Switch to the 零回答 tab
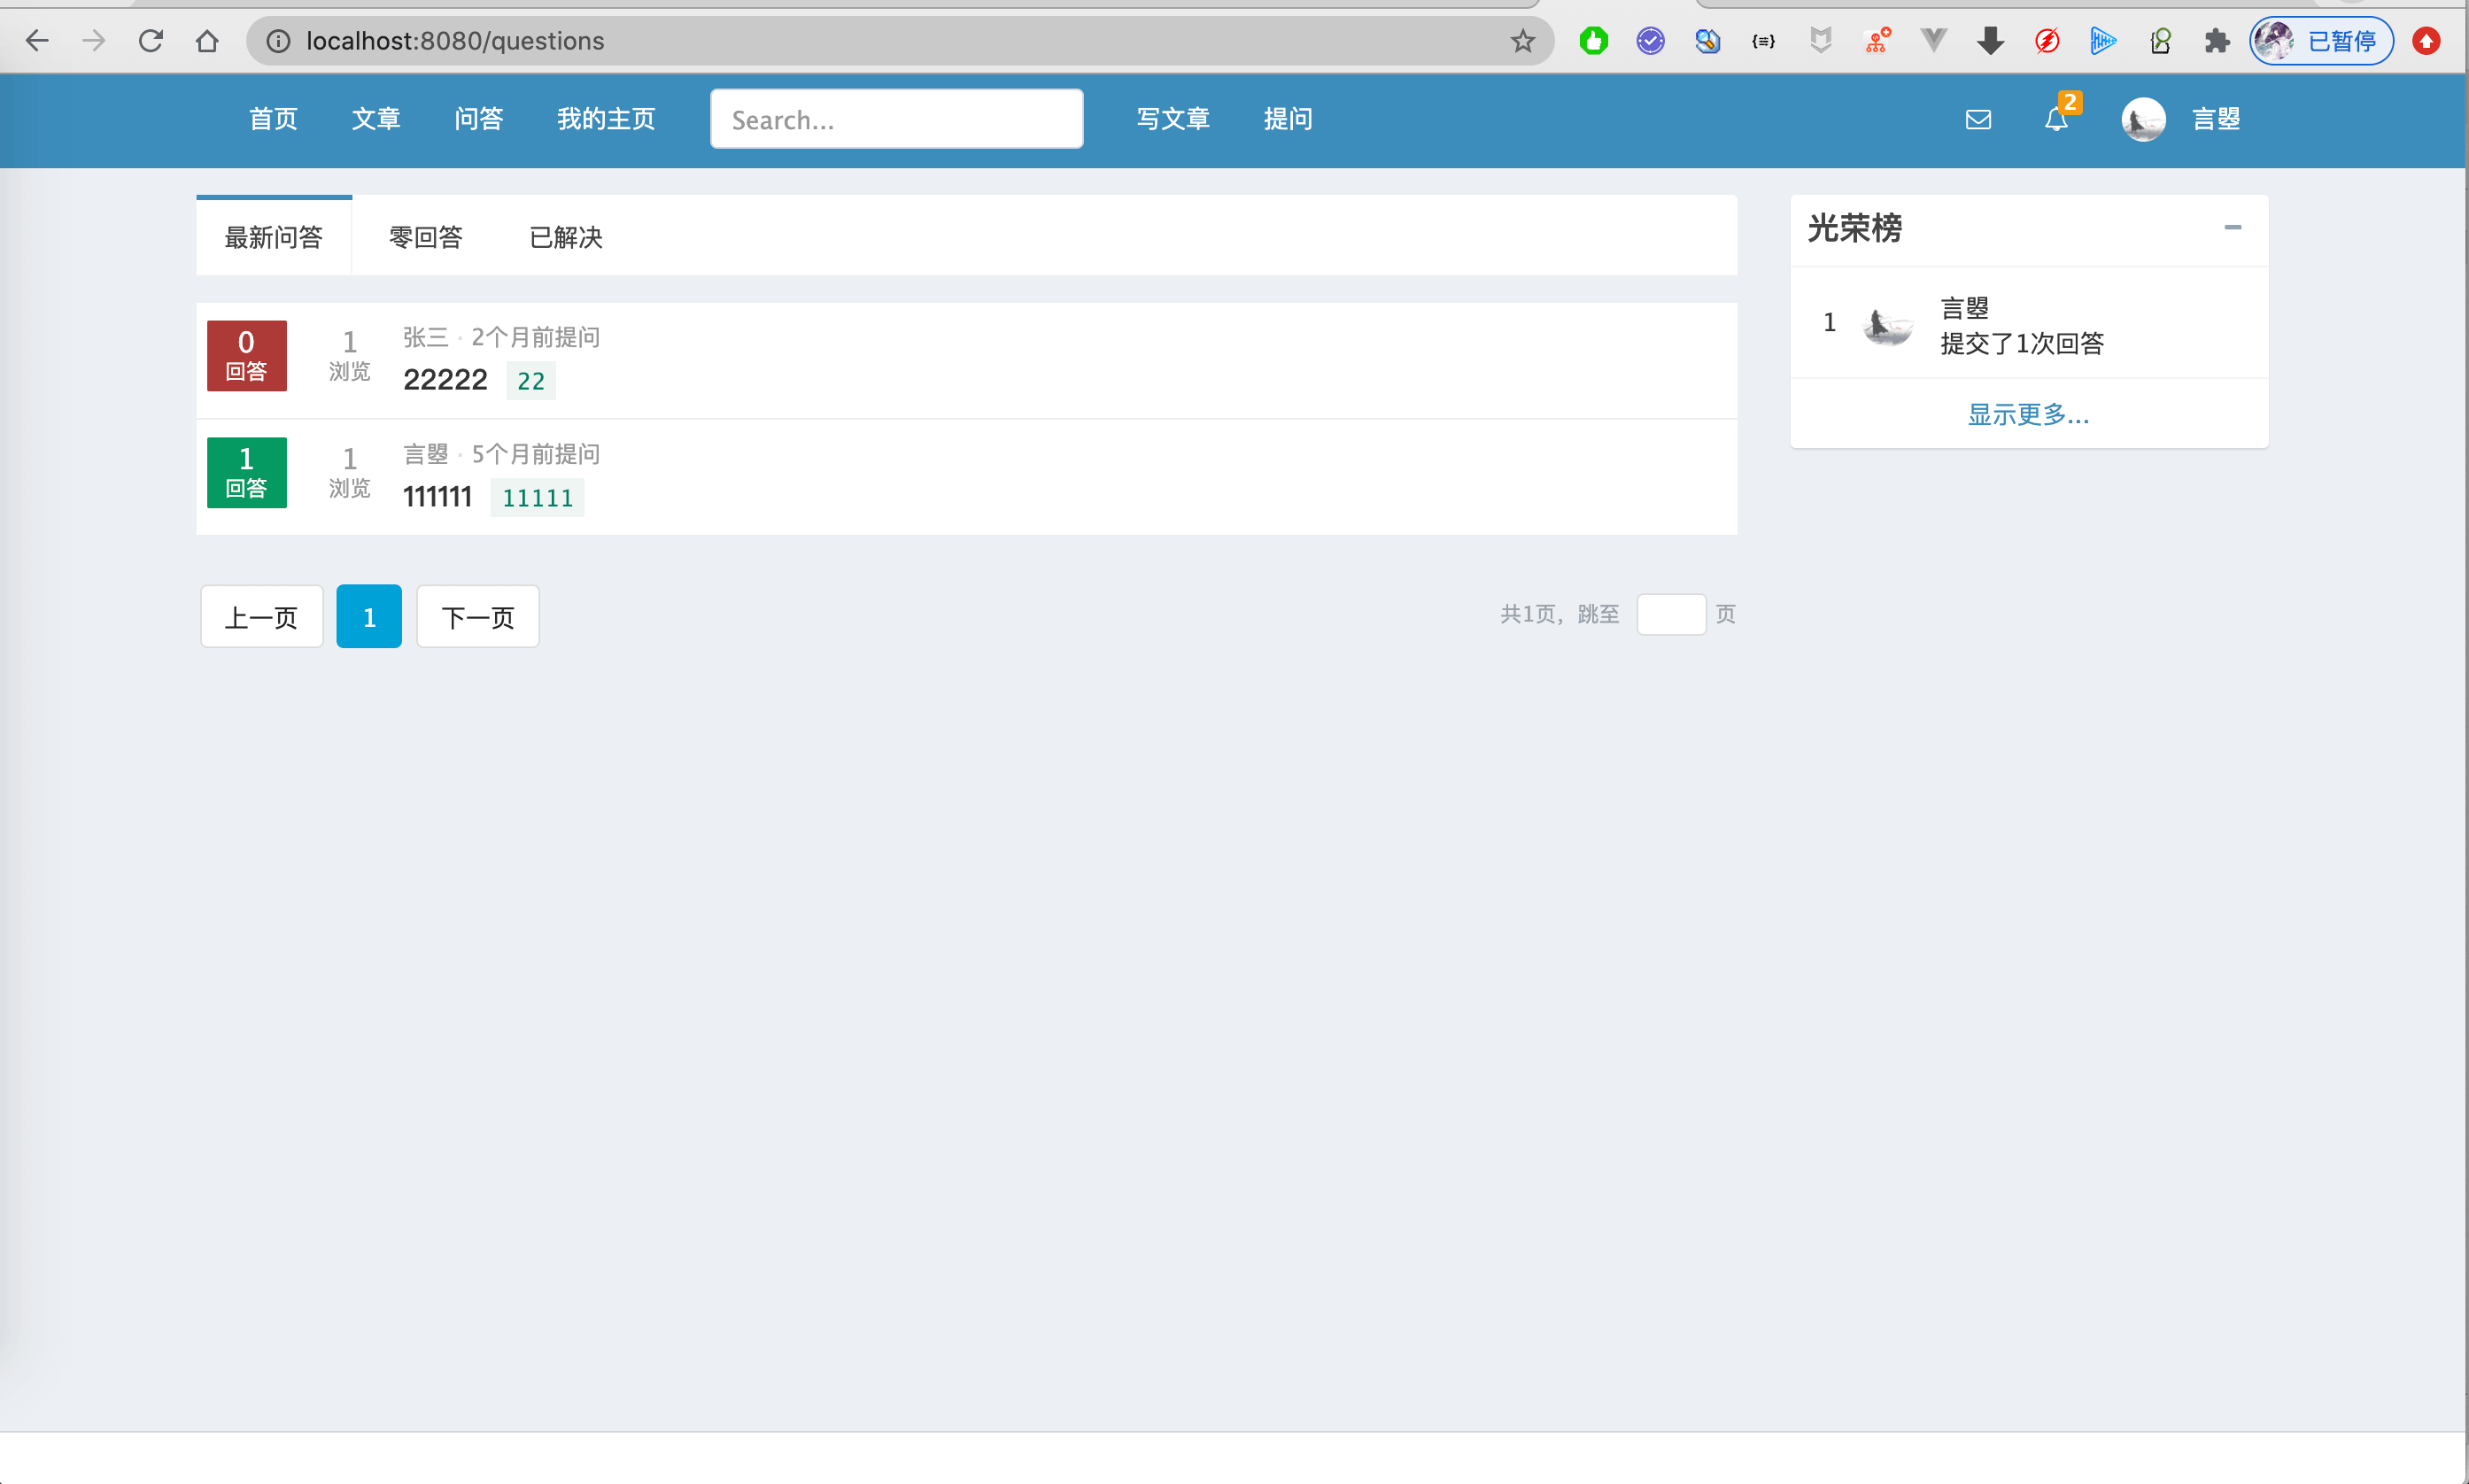Screen dimensions: 2469x1484 (425, 238)
